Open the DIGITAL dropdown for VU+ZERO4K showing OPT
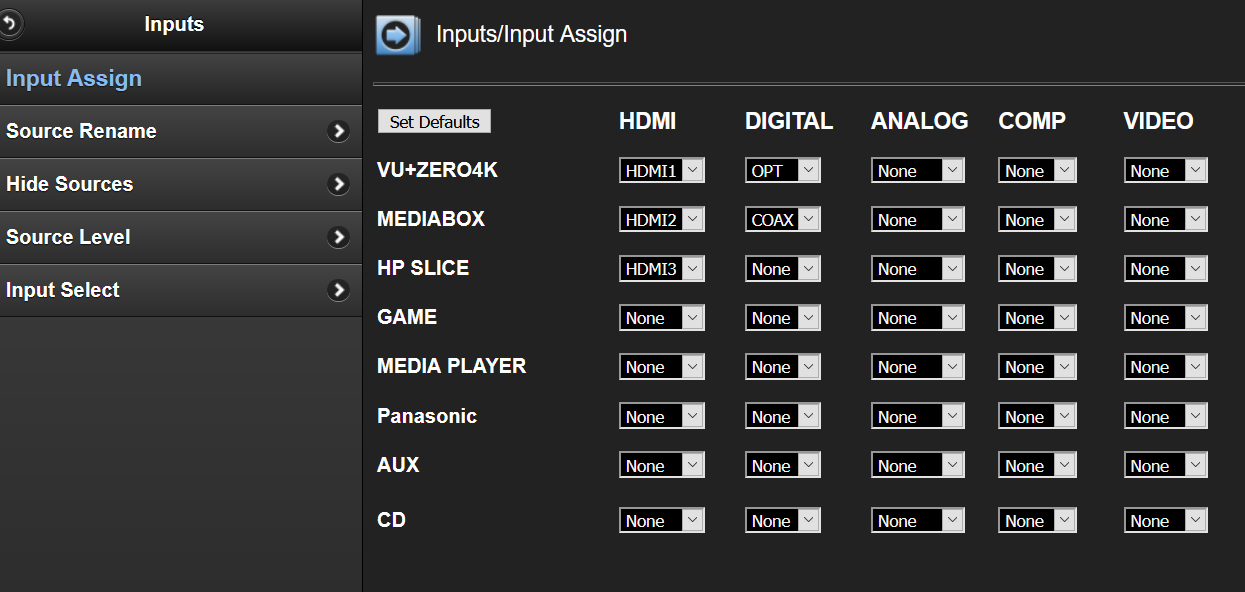Screen dimensions: 1245x592 pos(782,171)
